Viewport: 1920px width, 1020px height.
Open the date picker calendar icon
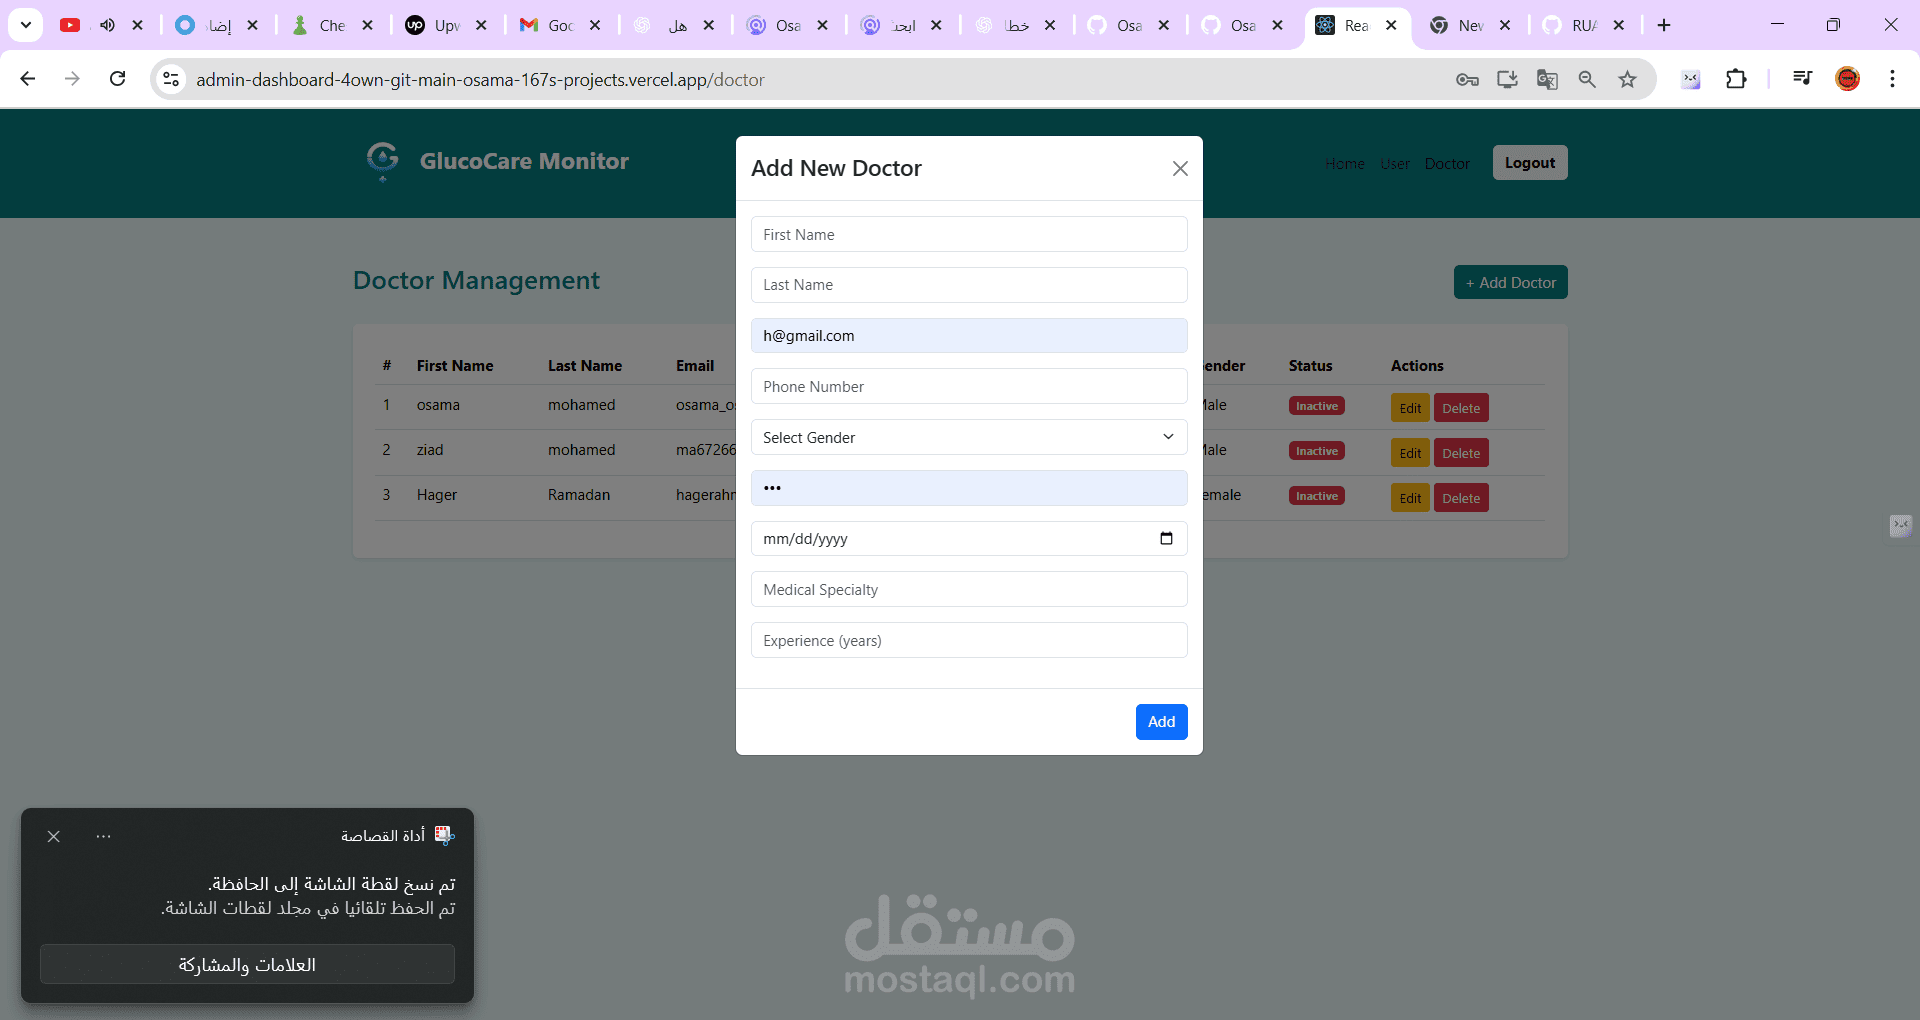coord(1166,539)
